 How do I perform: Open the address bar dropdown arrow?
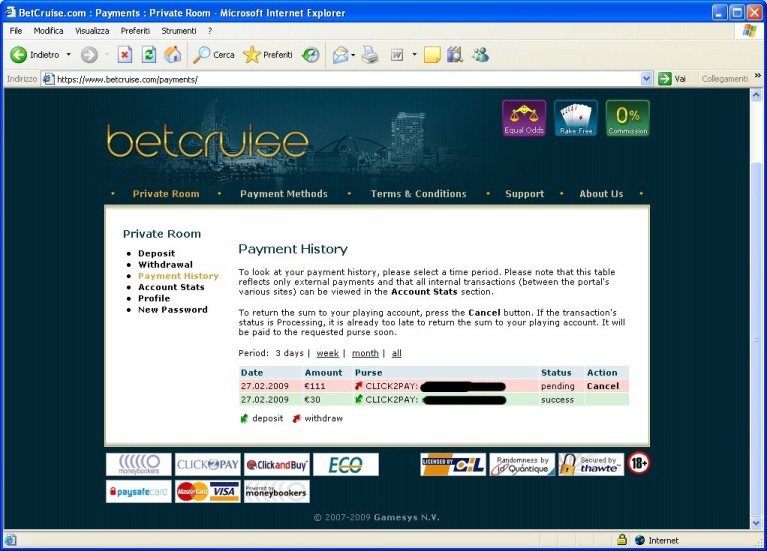click(x=647, y=79)
